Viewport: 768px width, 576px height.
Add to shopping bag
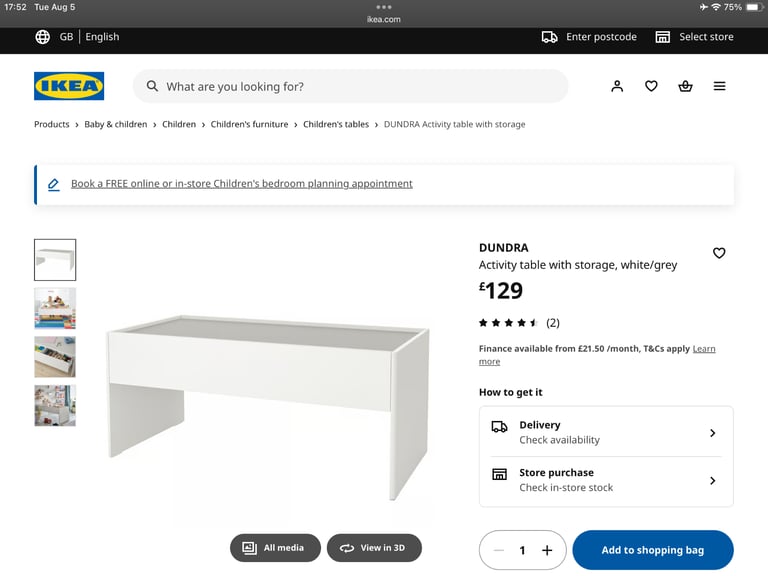652,550
